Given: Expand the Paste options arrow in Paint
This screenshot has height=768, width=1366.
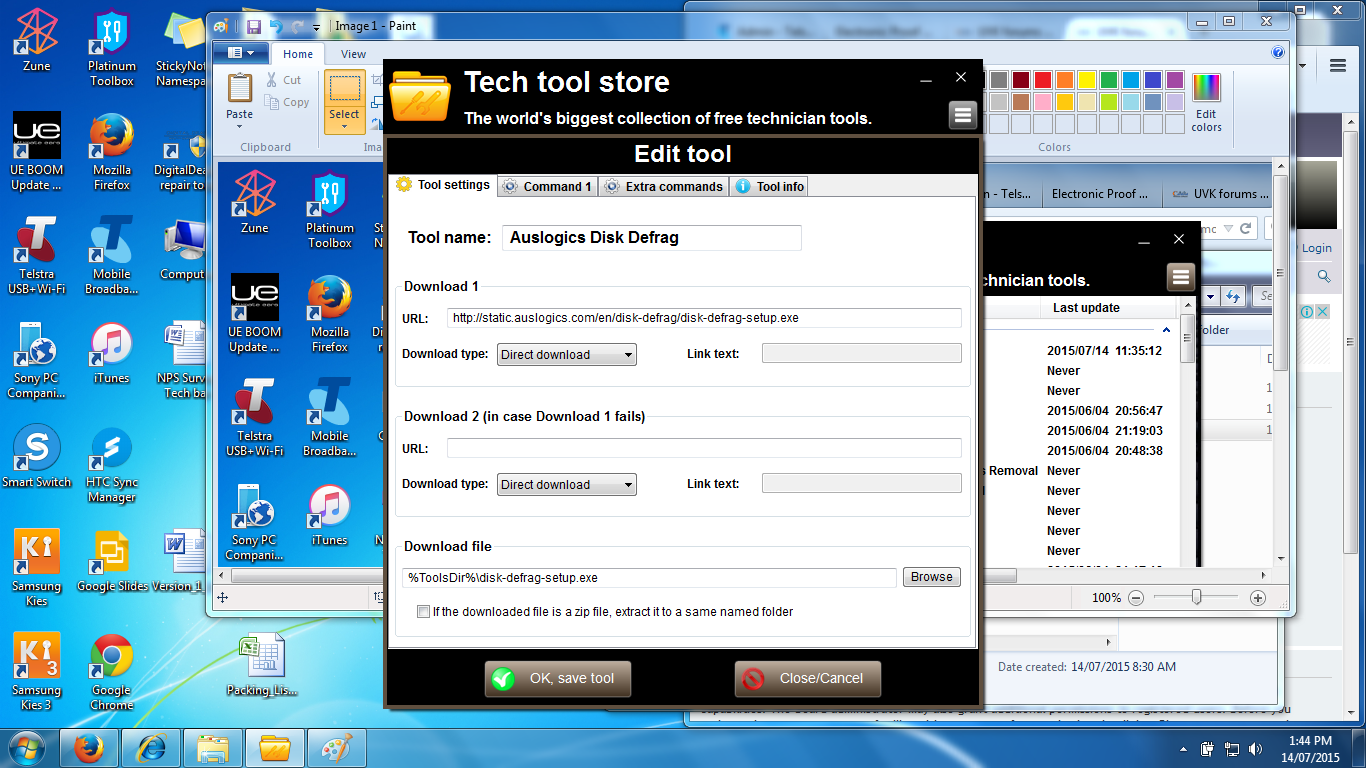Looking at the screenshot, I should pos(240,127).
